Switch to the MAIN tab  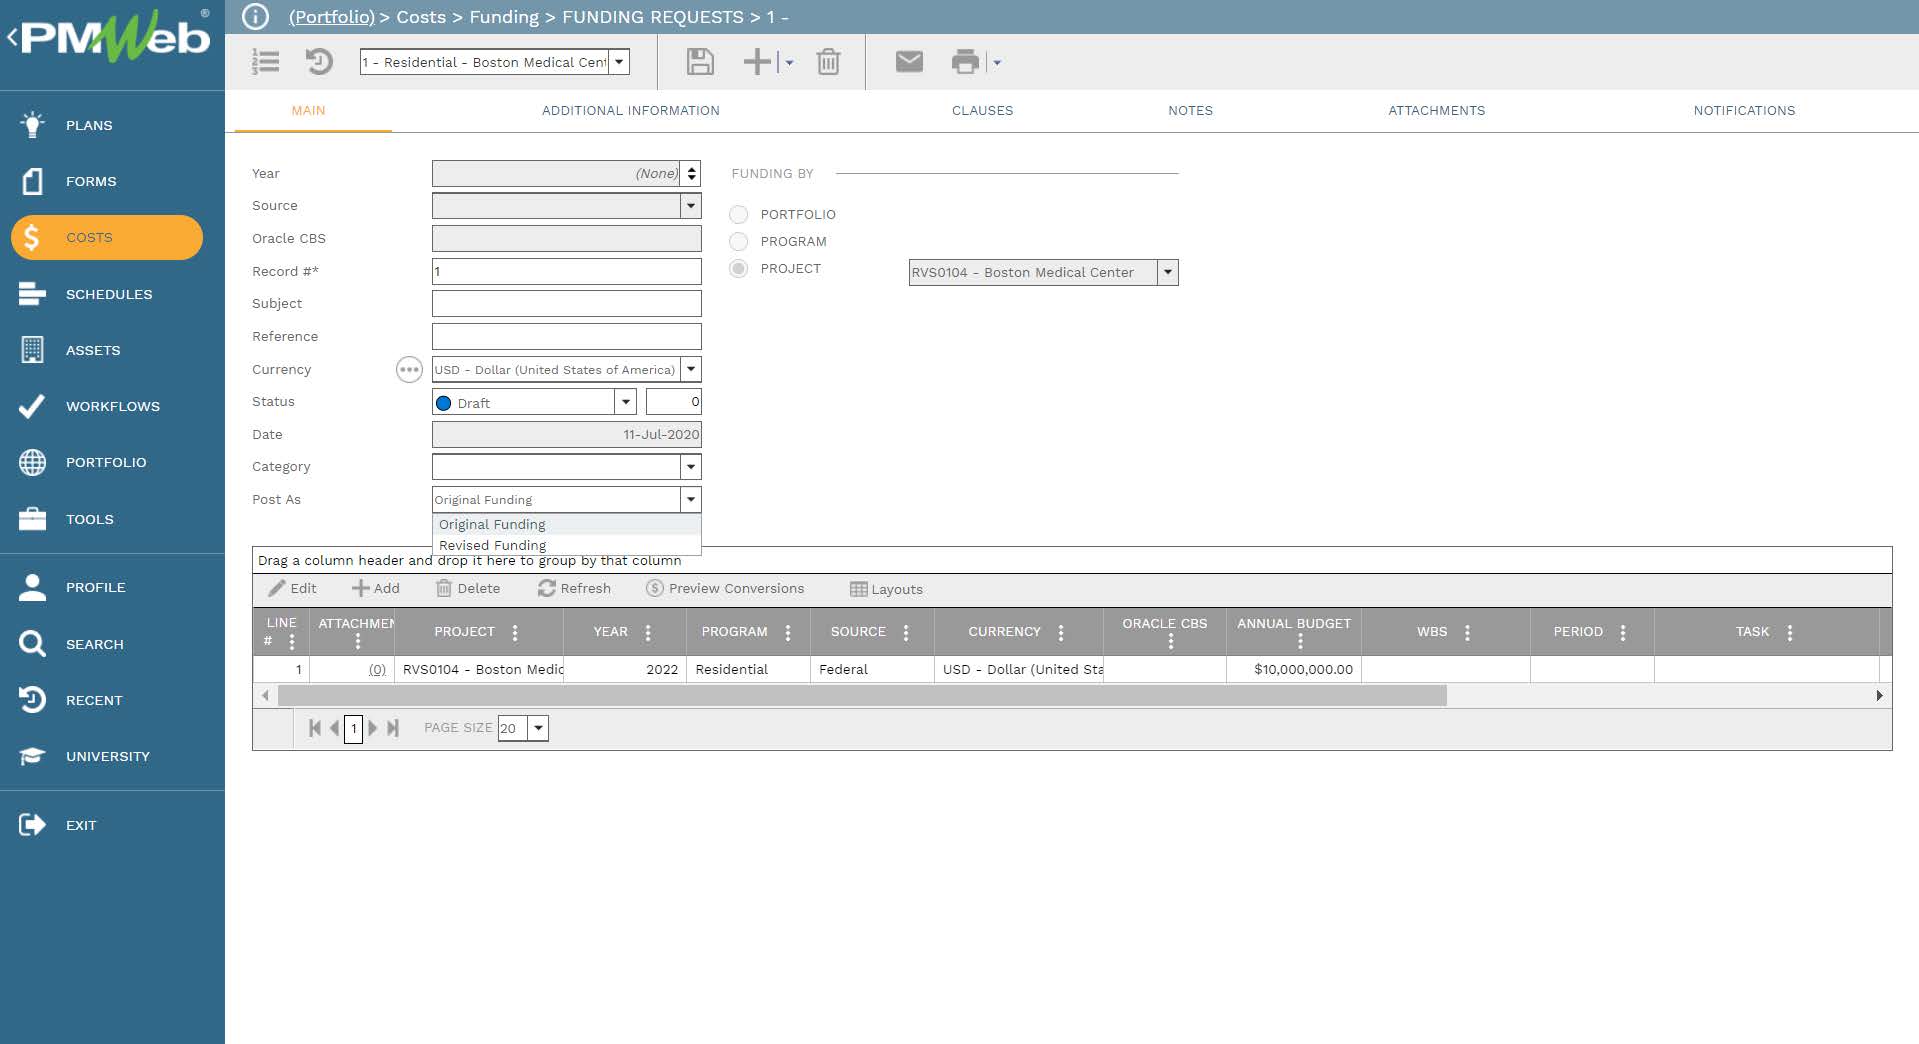[x=308, y=111]
